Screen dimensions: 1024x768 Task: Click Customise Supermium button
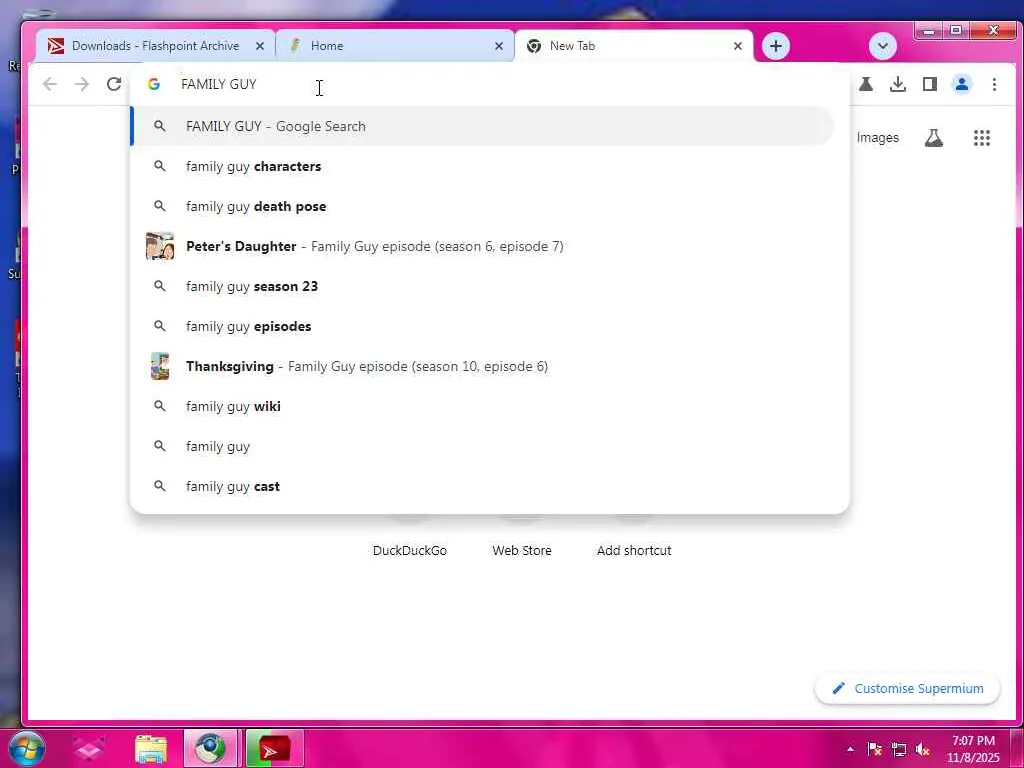tap(908, 688)
